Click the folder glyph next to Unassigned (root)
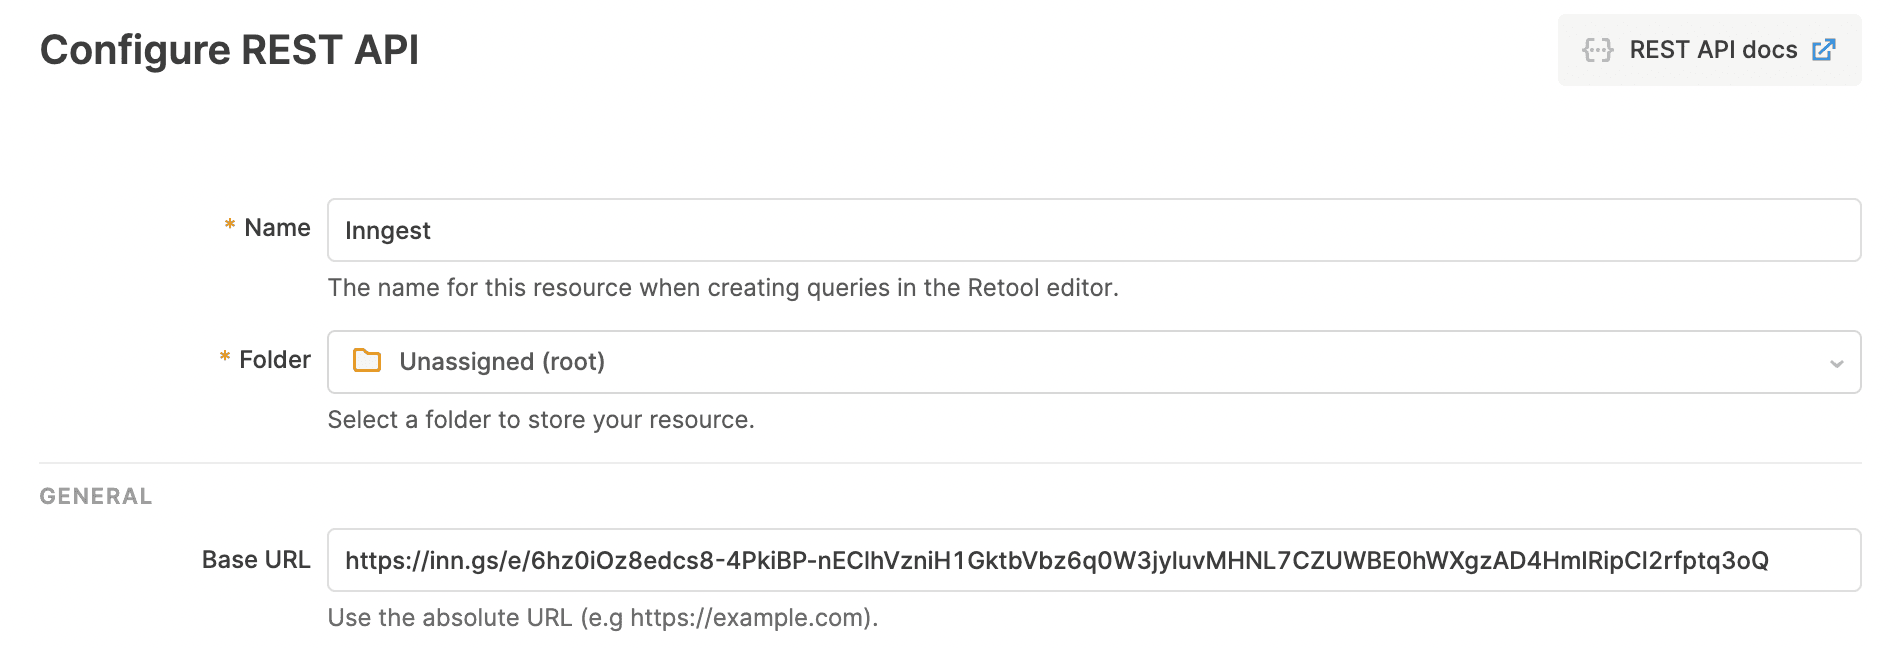This screenshot has width=1904, height=648. click(x=367, y=361)
